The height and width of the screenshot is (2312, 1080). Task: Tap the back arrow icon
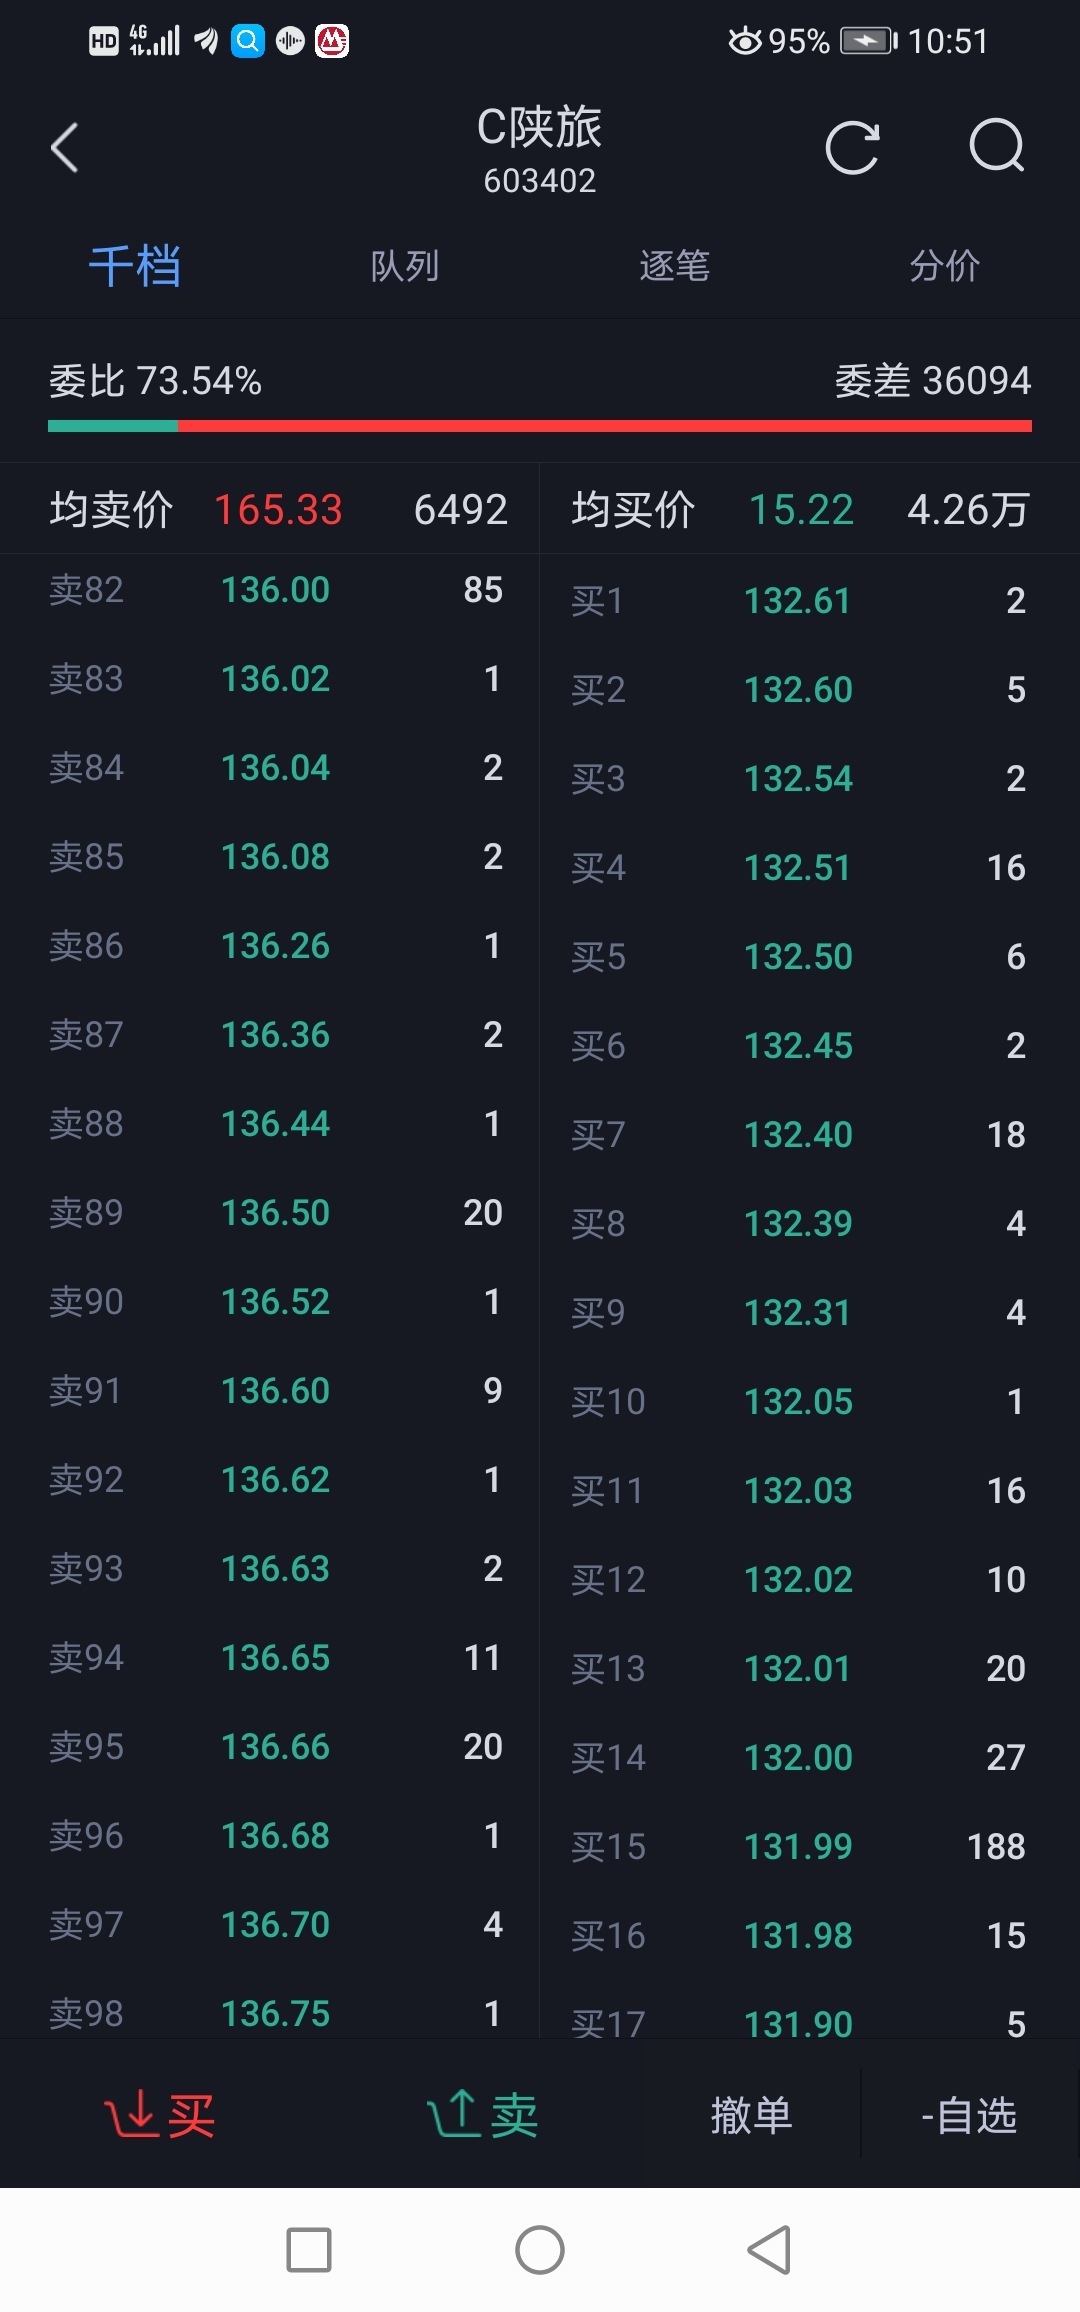[65, 148]
